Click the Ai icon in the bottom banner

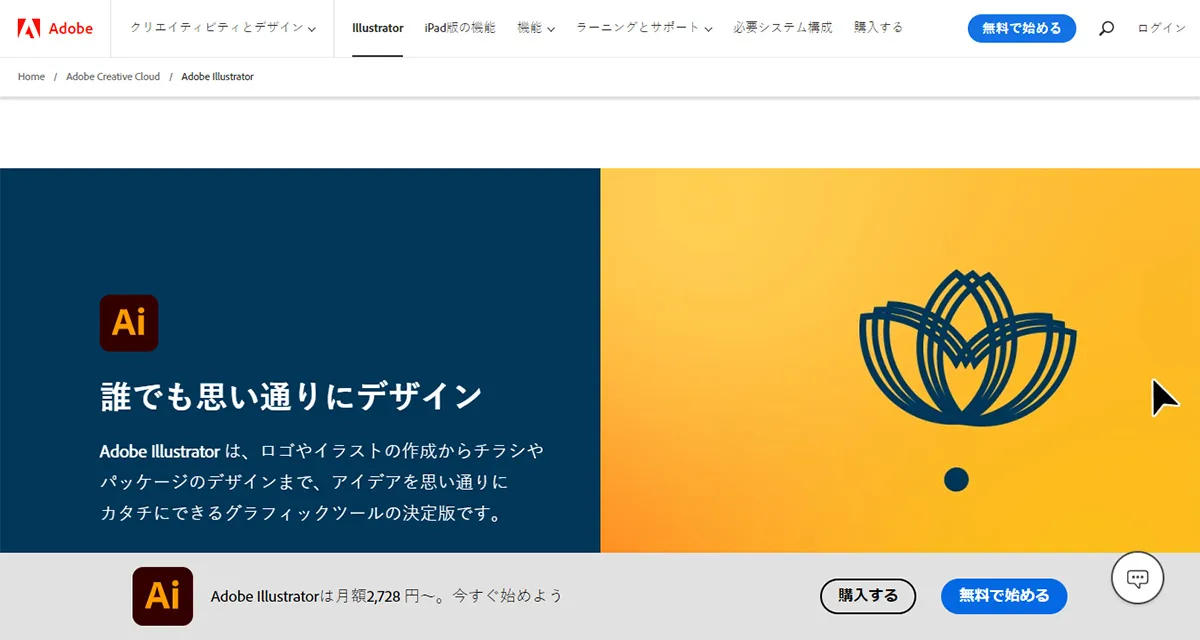(x=163, y=596)
